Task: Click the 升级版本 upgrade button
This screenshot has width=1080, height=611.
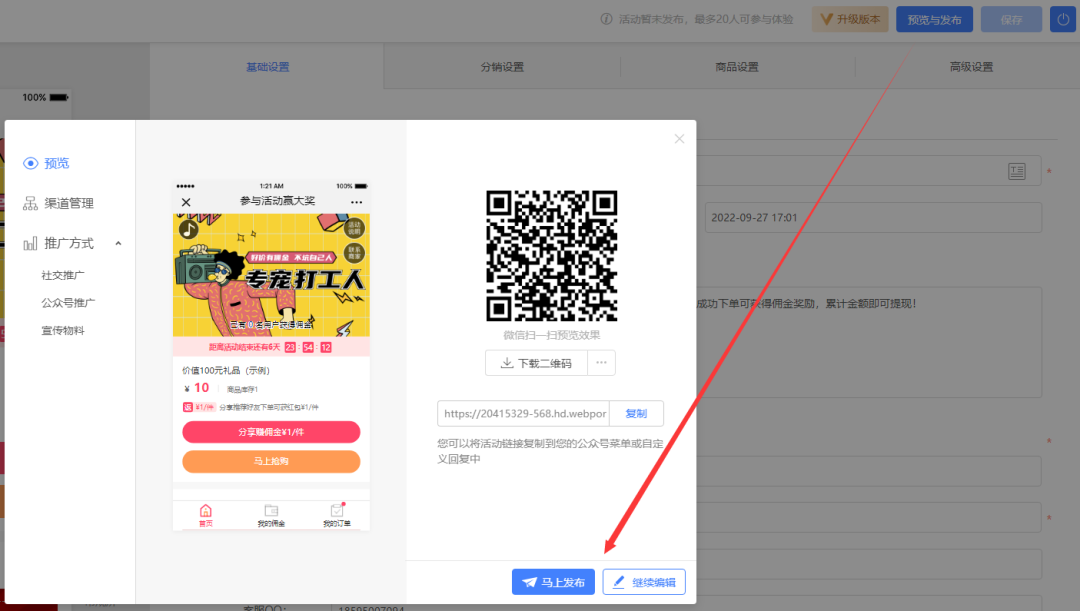Action: [850, 19]
